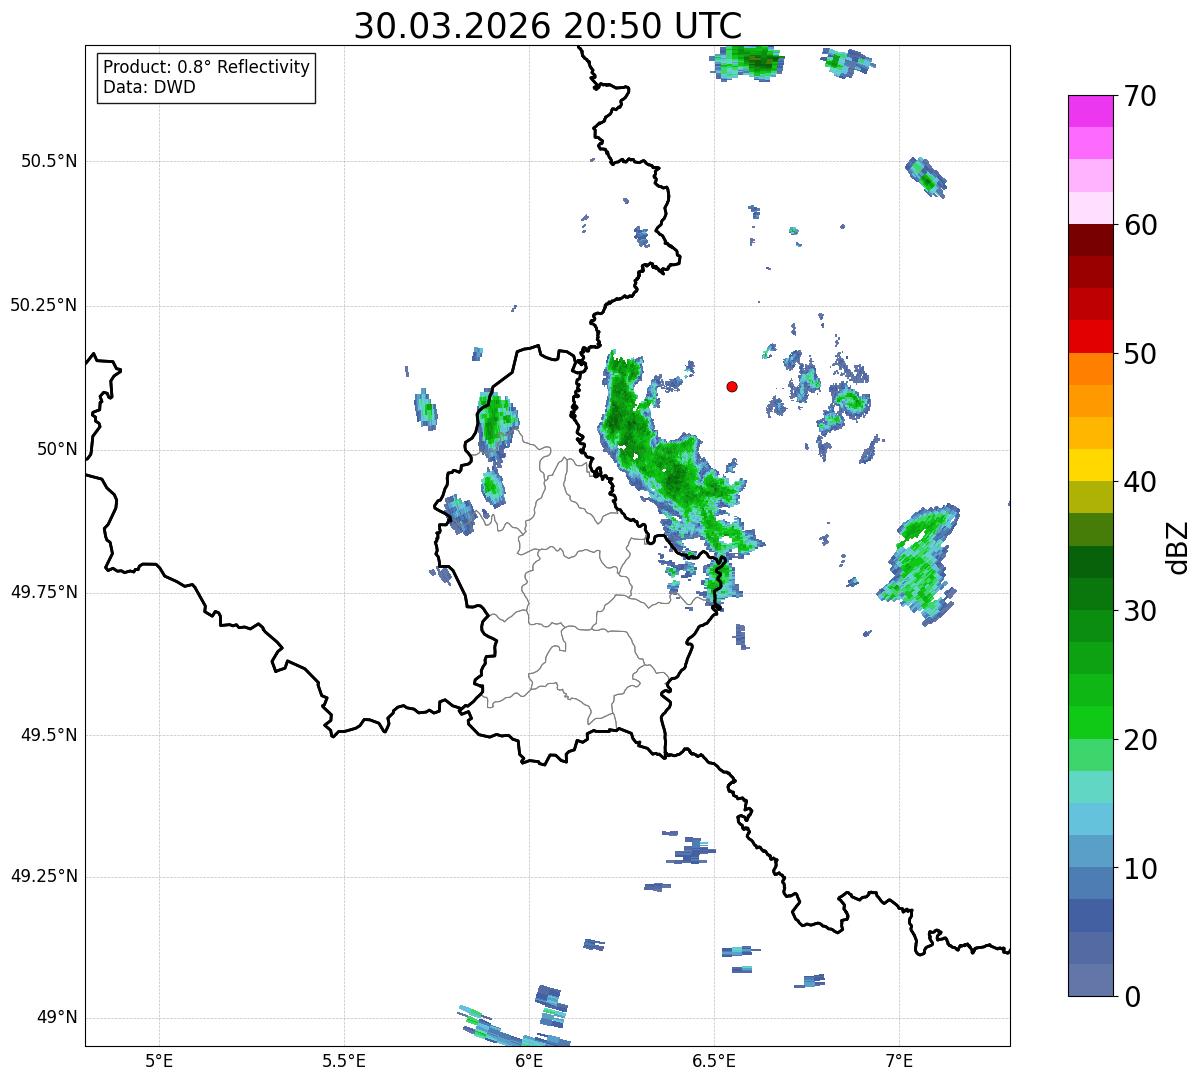Click the latitude label 49.75°N
The image size is (1202, 1081).
pos(43,592)
